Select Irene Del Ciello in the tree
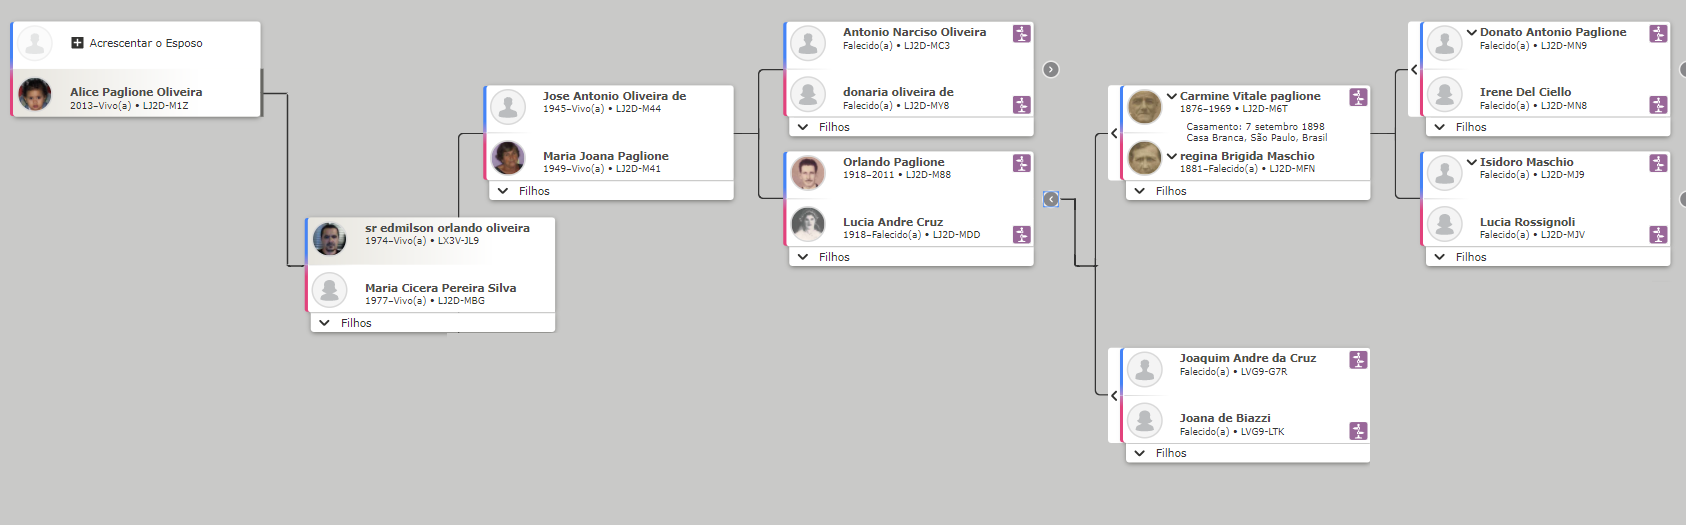 click(1525, 92)
